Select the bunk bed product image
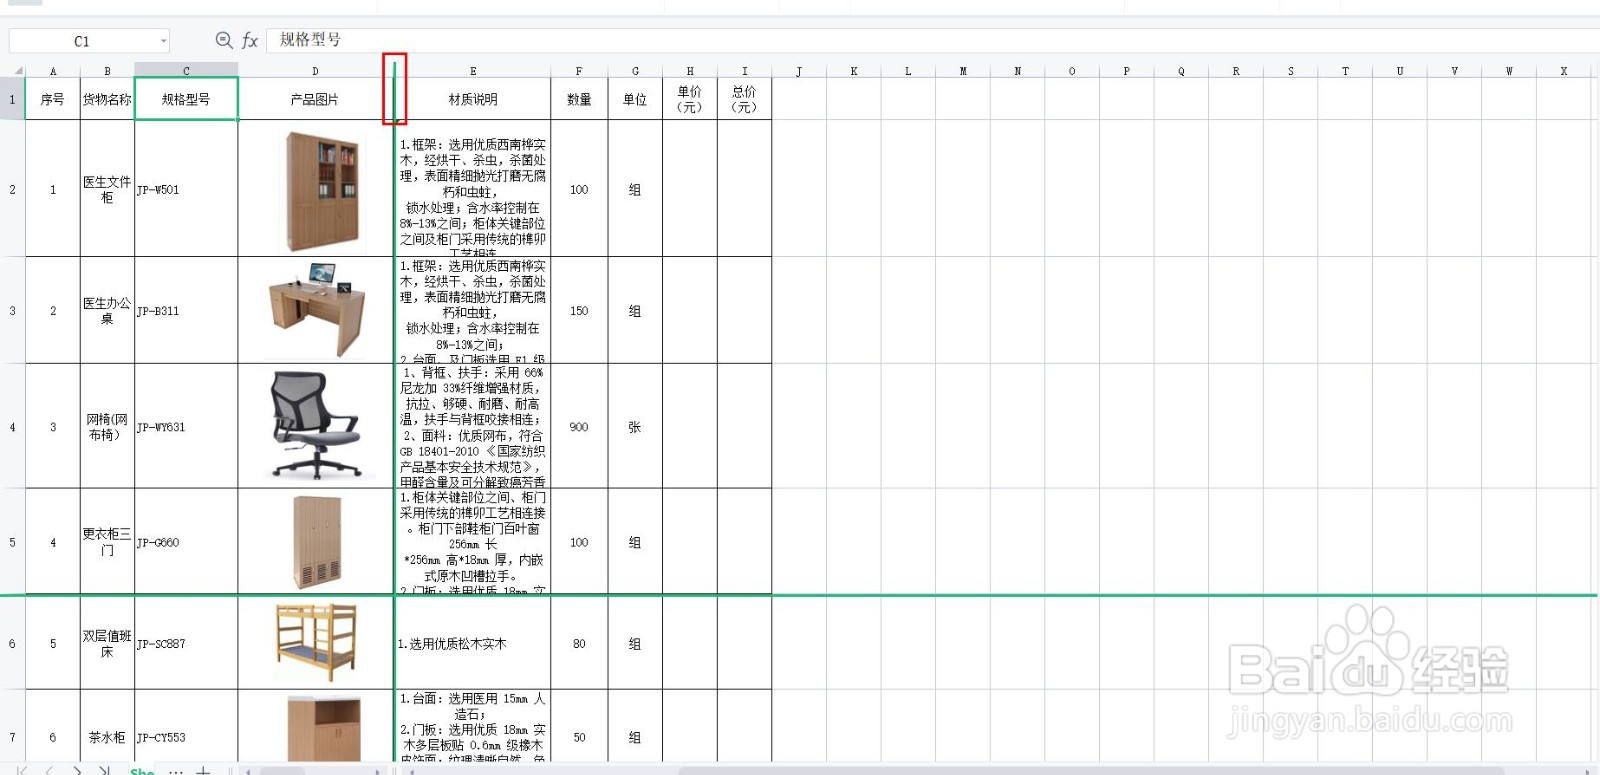Image resolution: width=1600 pixels, height=775 pixels. 316,642
